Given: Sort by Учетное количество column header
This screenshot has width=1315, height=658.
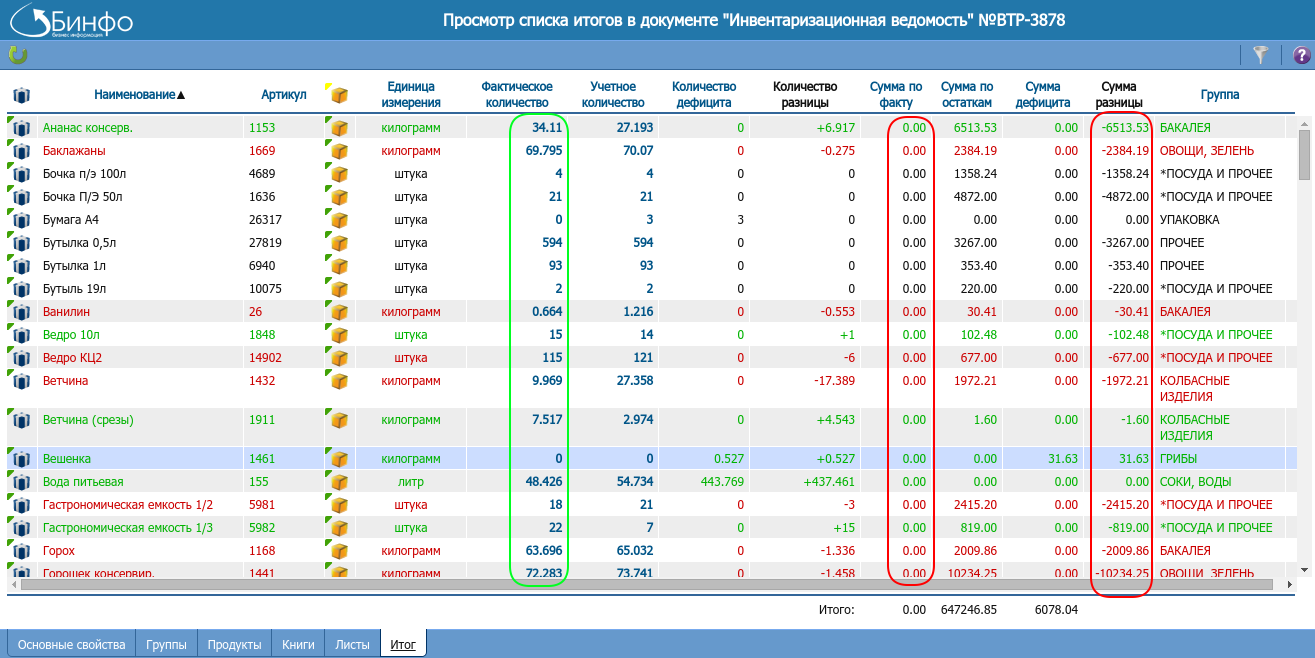Looking at the screenshot, I should (613, 95).
